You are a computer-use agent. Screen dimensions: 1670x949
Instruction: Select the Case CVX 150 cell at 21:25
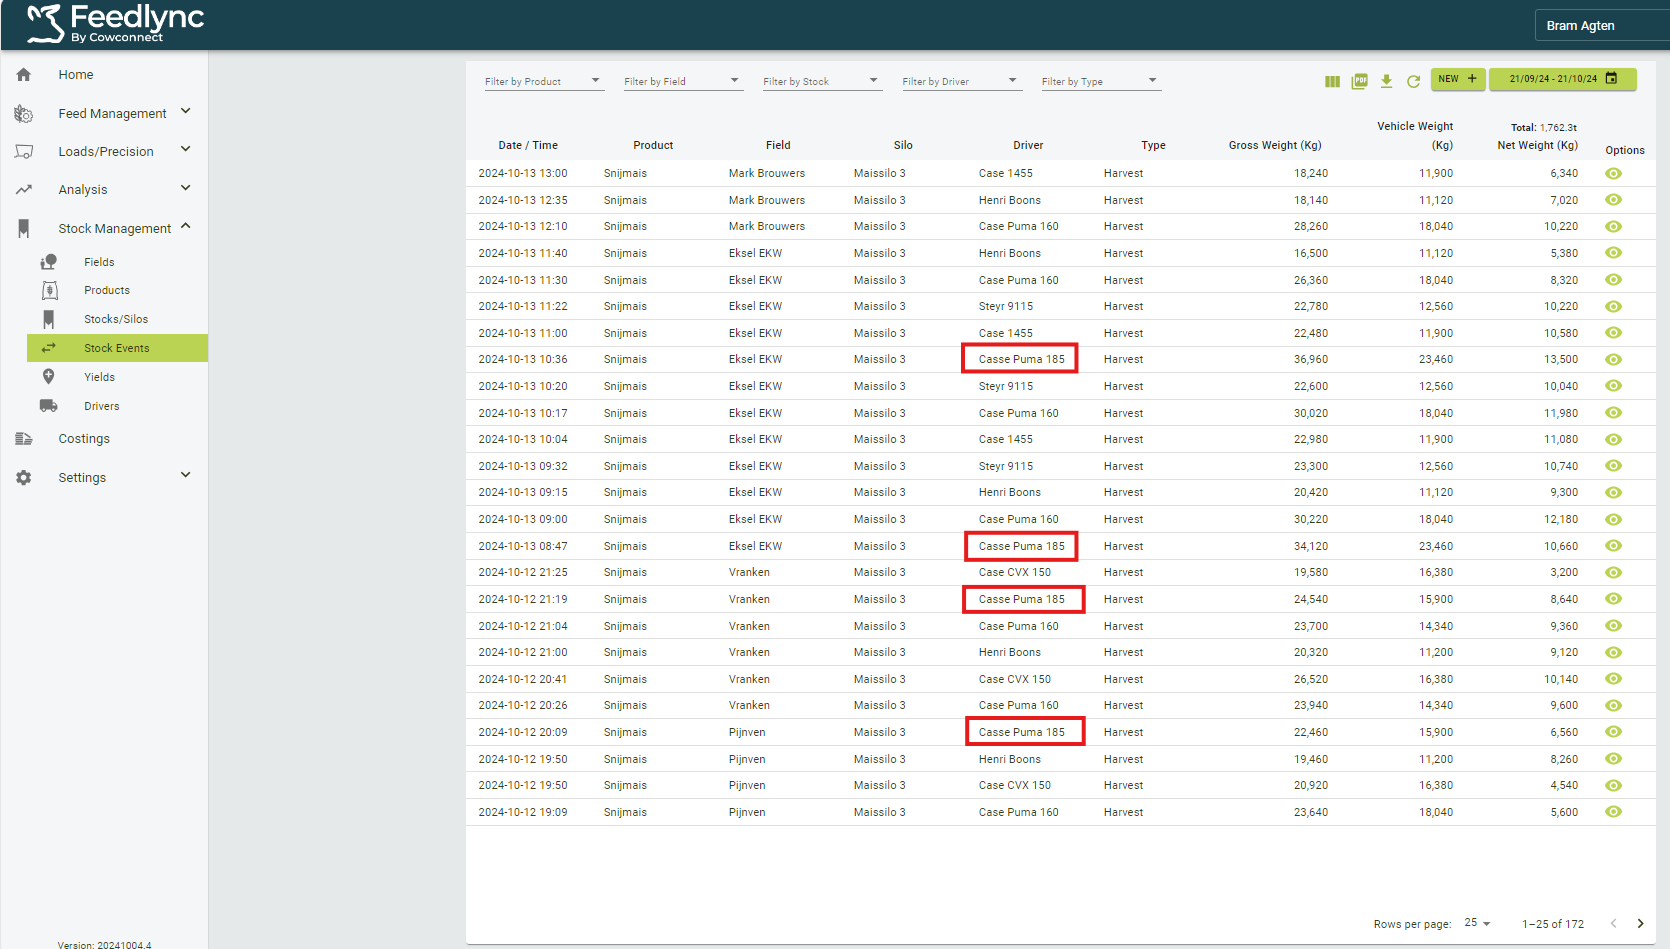(1015, 572)
